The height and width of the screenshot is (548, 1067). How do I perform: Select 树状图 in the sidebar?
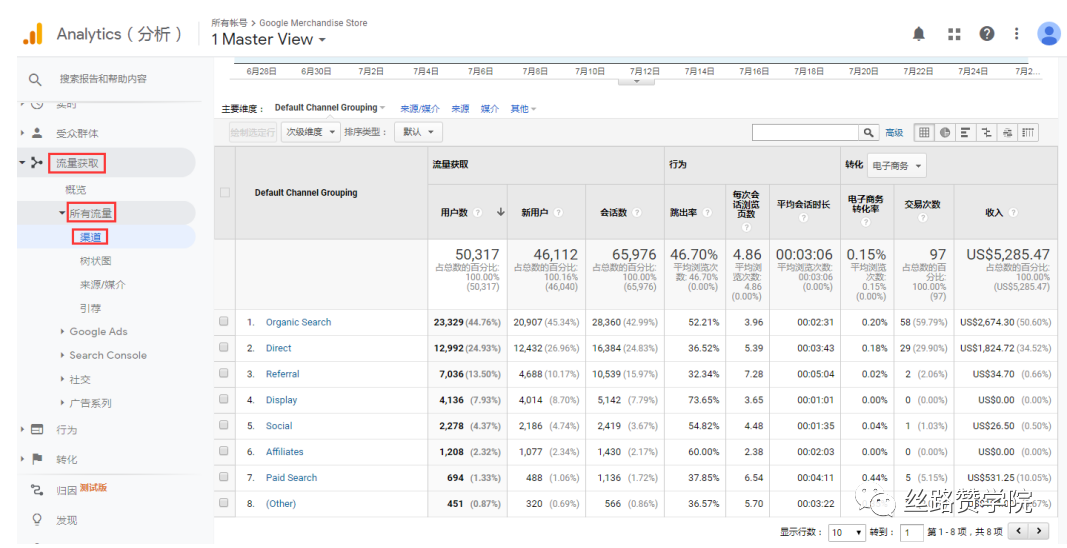[95, 261]
